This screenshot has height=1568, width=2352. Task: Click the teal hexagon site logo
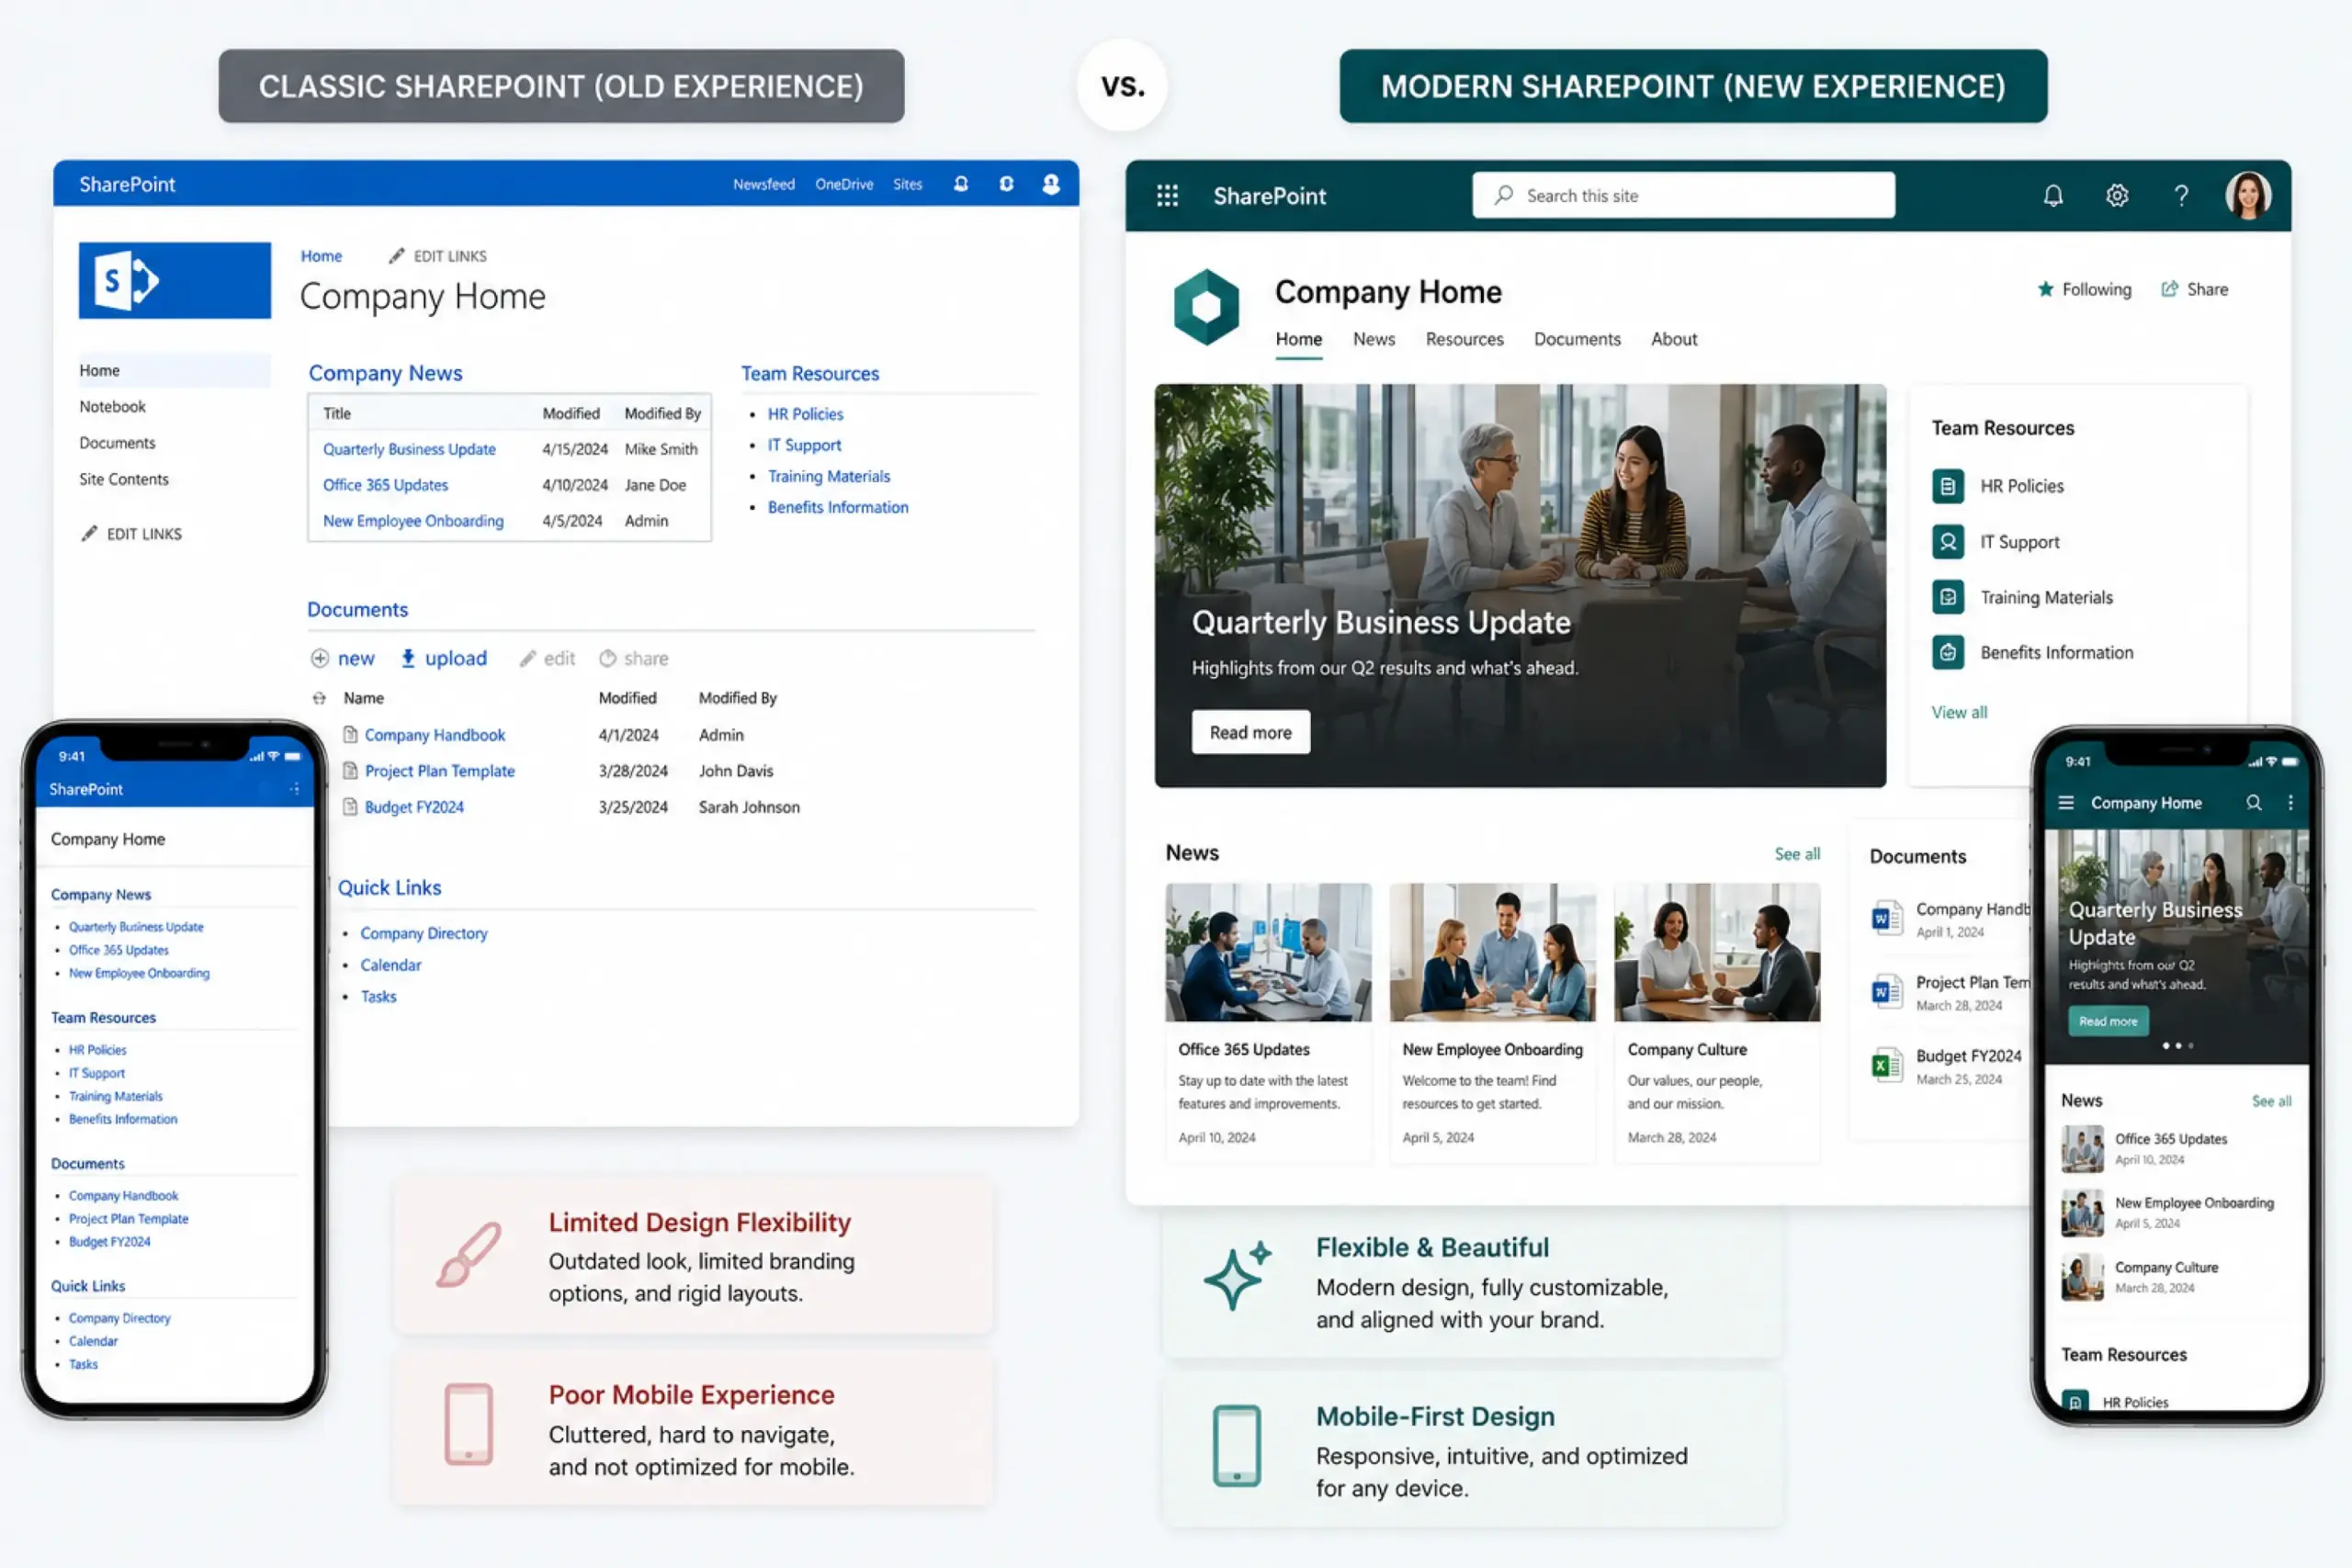(x=1206, y=307)
